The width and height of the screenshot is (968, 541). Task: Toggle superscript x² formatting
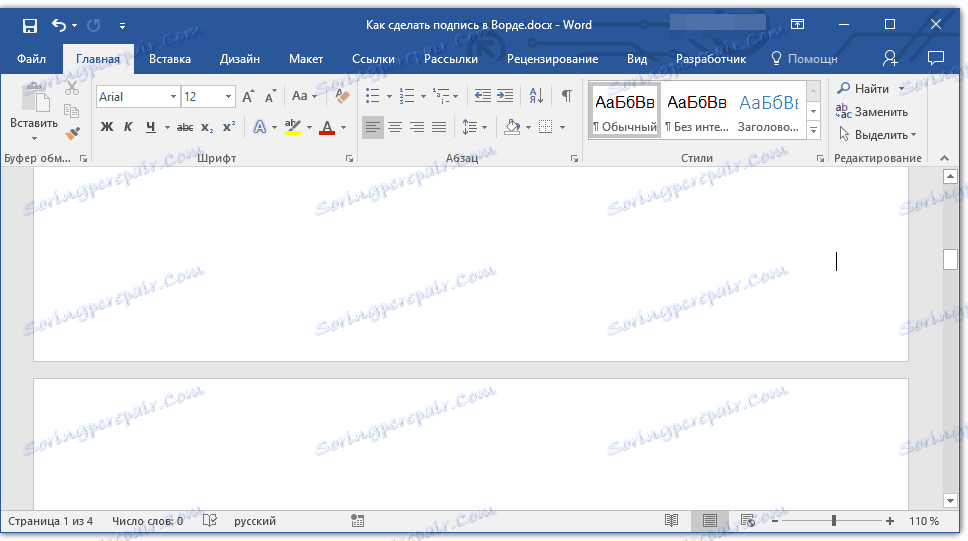tap(229, 127)
